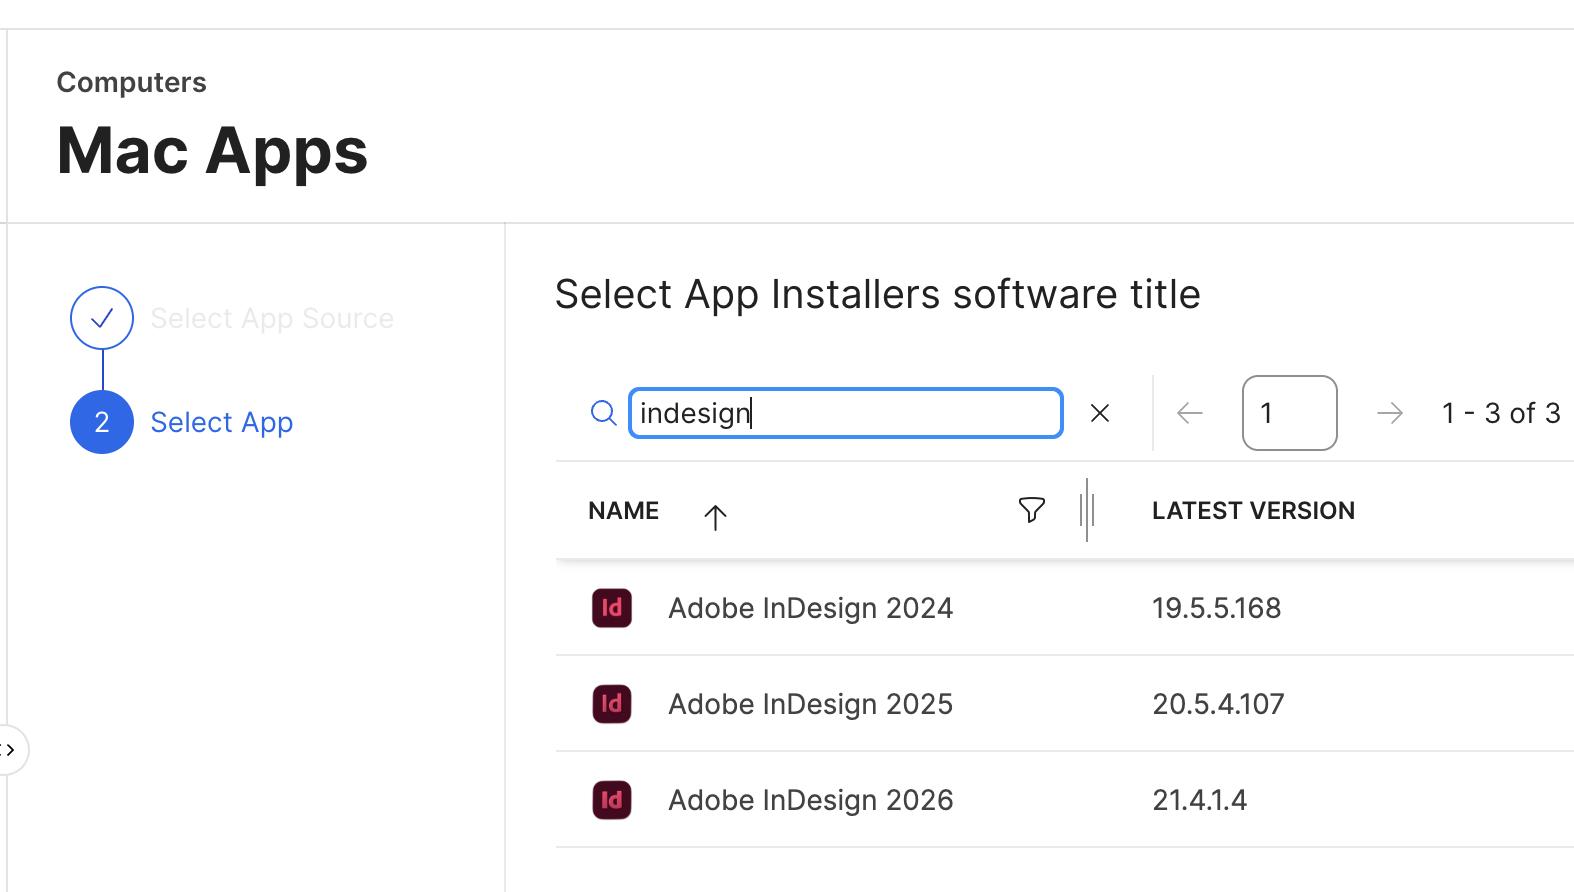Click the Name column resize handle

(x=1087, y=510)
